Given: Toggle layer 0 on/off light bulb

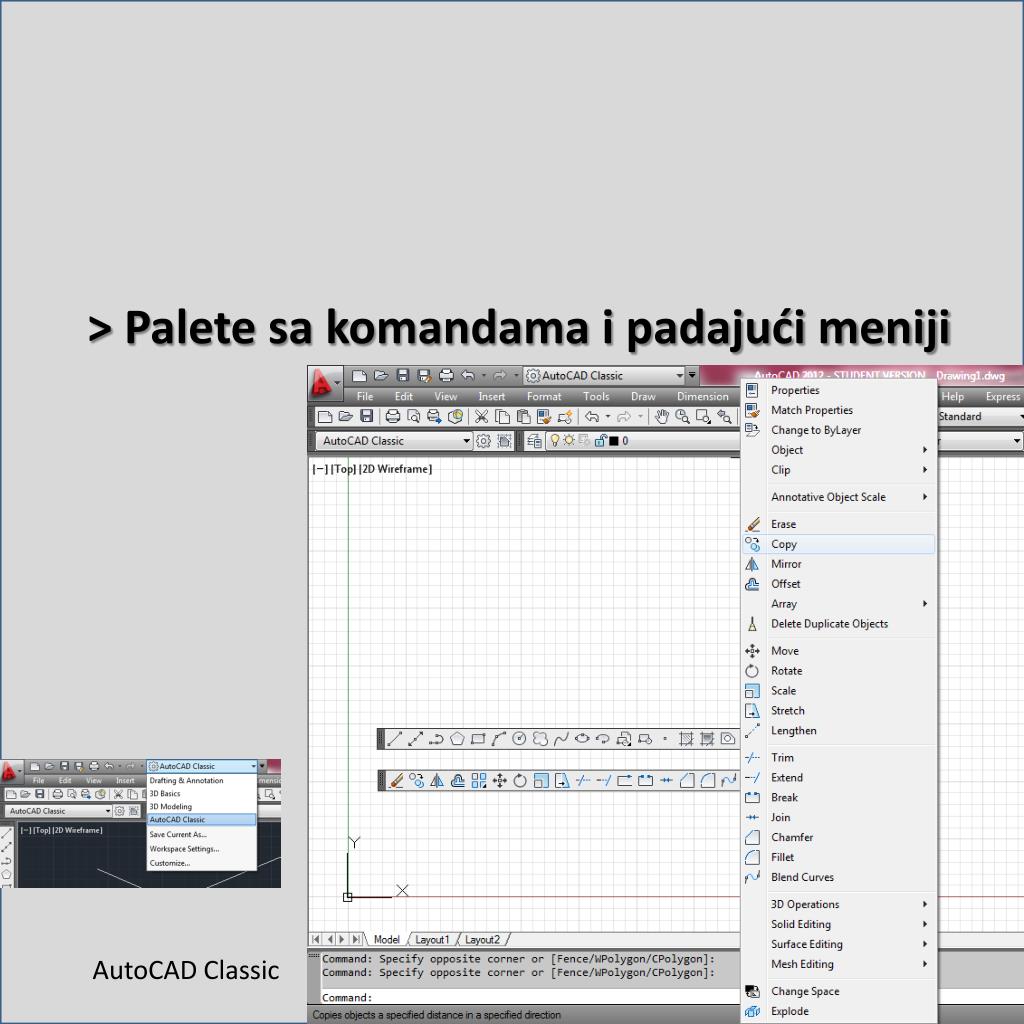Looking at the screenshot, I should coord(555,441).
